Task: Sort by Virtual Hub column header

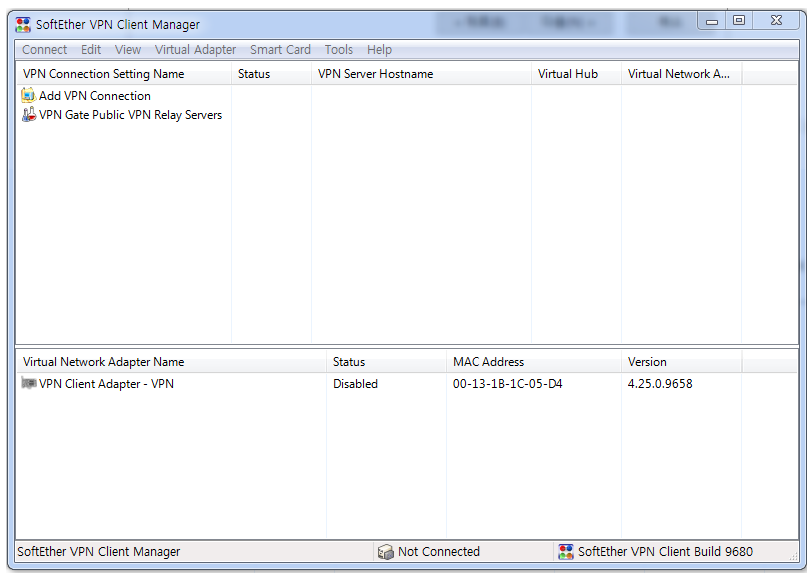Action: pyautogui.click(x=576, y=74)
